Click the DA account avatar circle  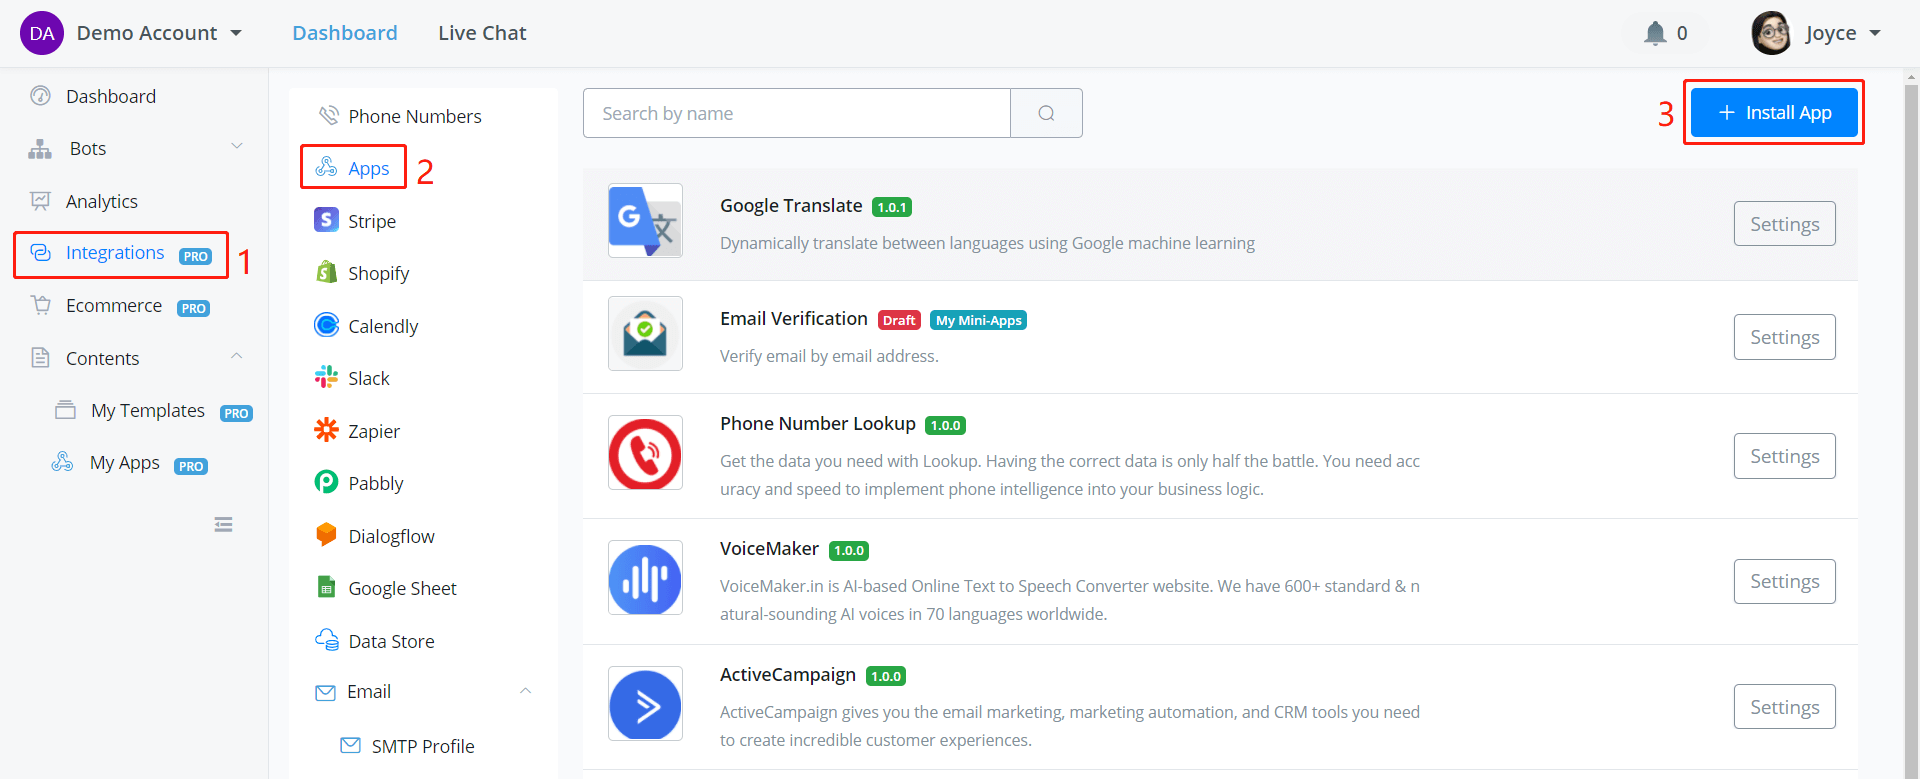coord(42,33)
